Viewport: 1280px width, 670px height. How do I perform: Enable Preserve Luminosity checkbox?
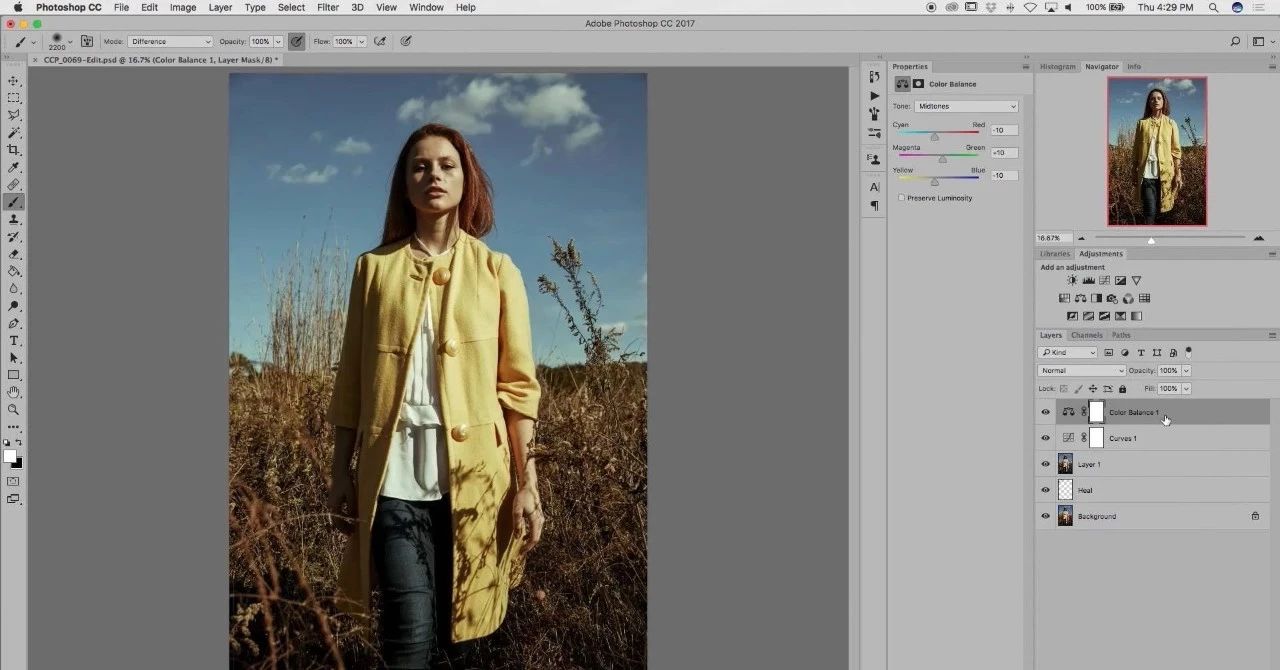click(x=902, y=198)
